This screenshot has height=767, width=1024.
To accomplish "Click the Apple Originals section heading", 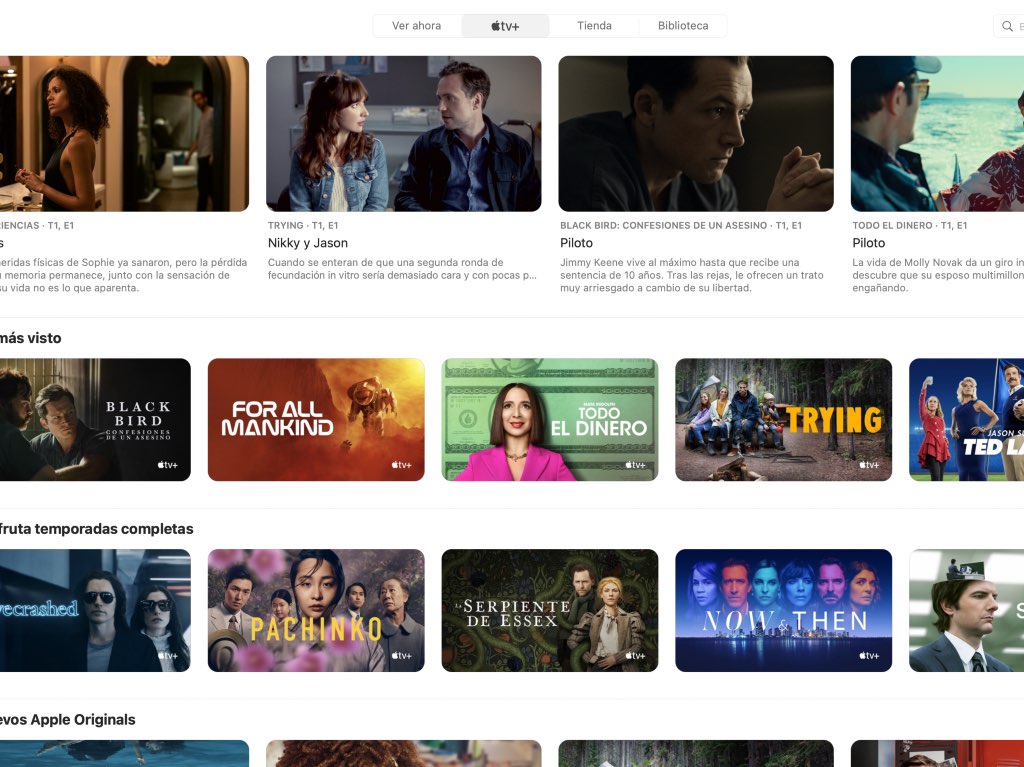I will point(68,720).
